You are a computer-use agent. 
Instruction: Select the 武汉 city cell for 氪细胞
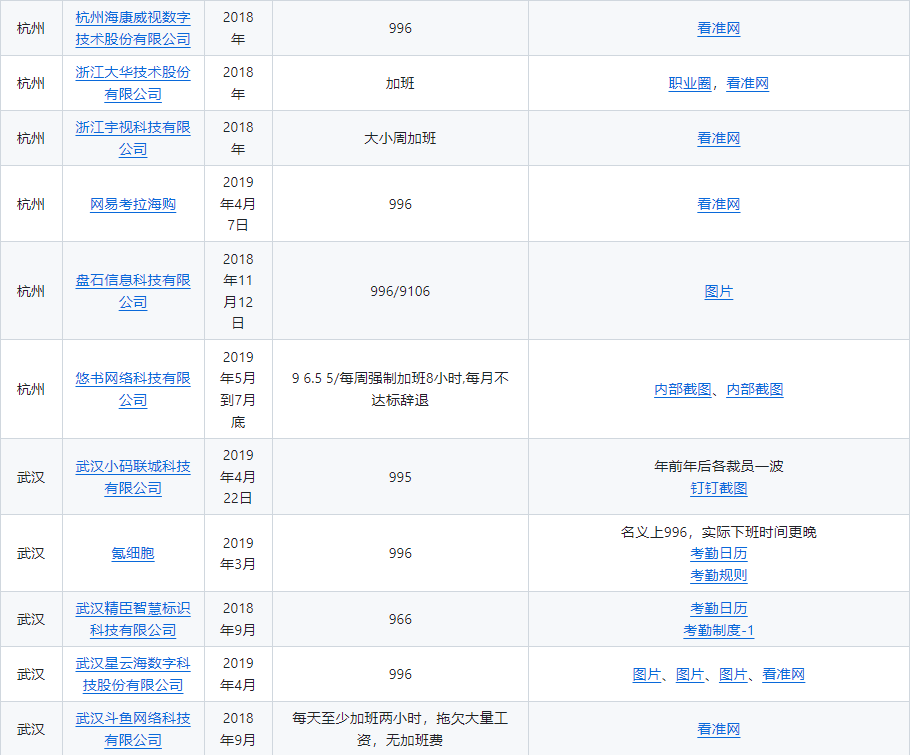click(x=31, y=553)
